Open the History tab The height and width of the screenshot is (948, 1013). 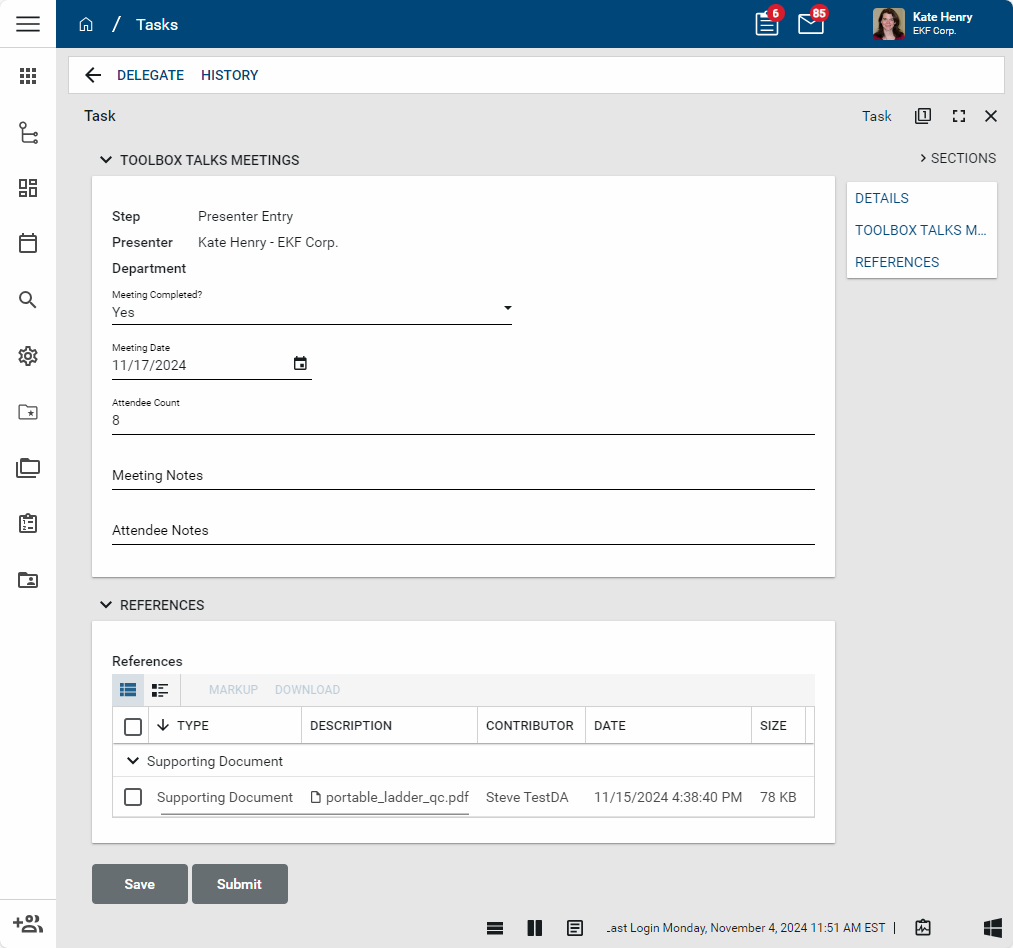(229, 75)
